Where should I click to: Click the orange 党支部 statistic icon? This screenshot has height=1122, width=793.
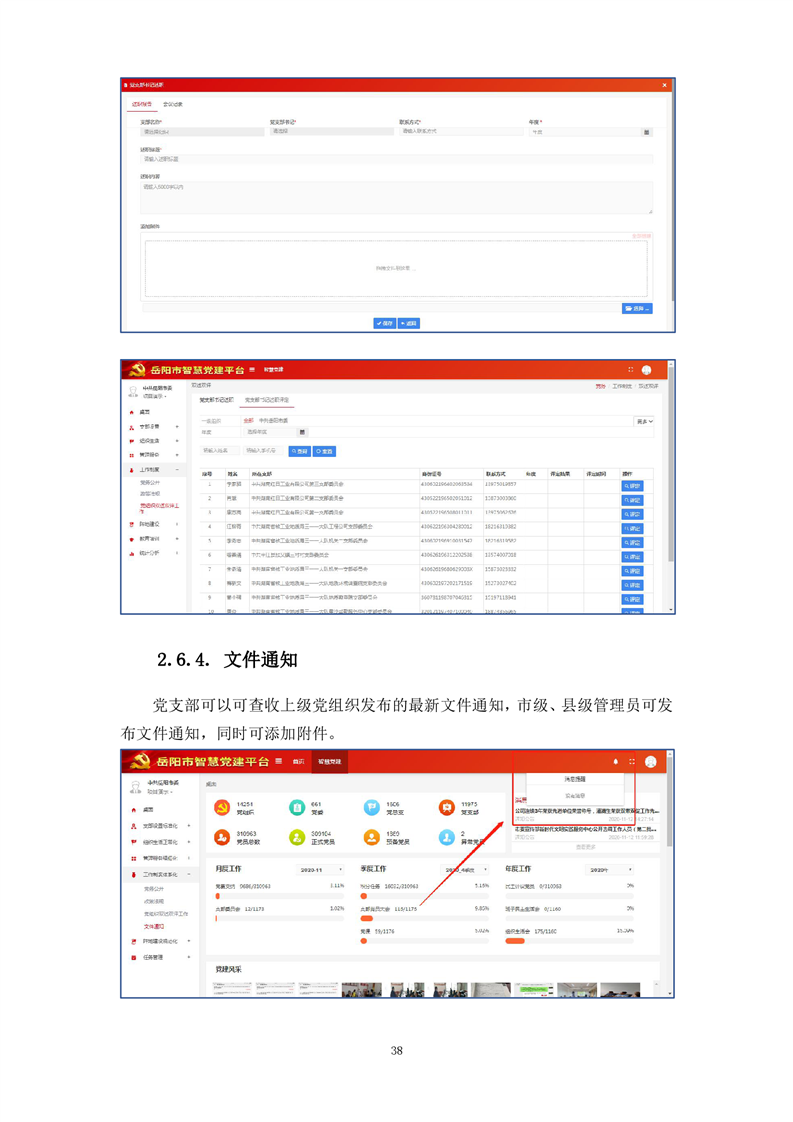(447, 807)
